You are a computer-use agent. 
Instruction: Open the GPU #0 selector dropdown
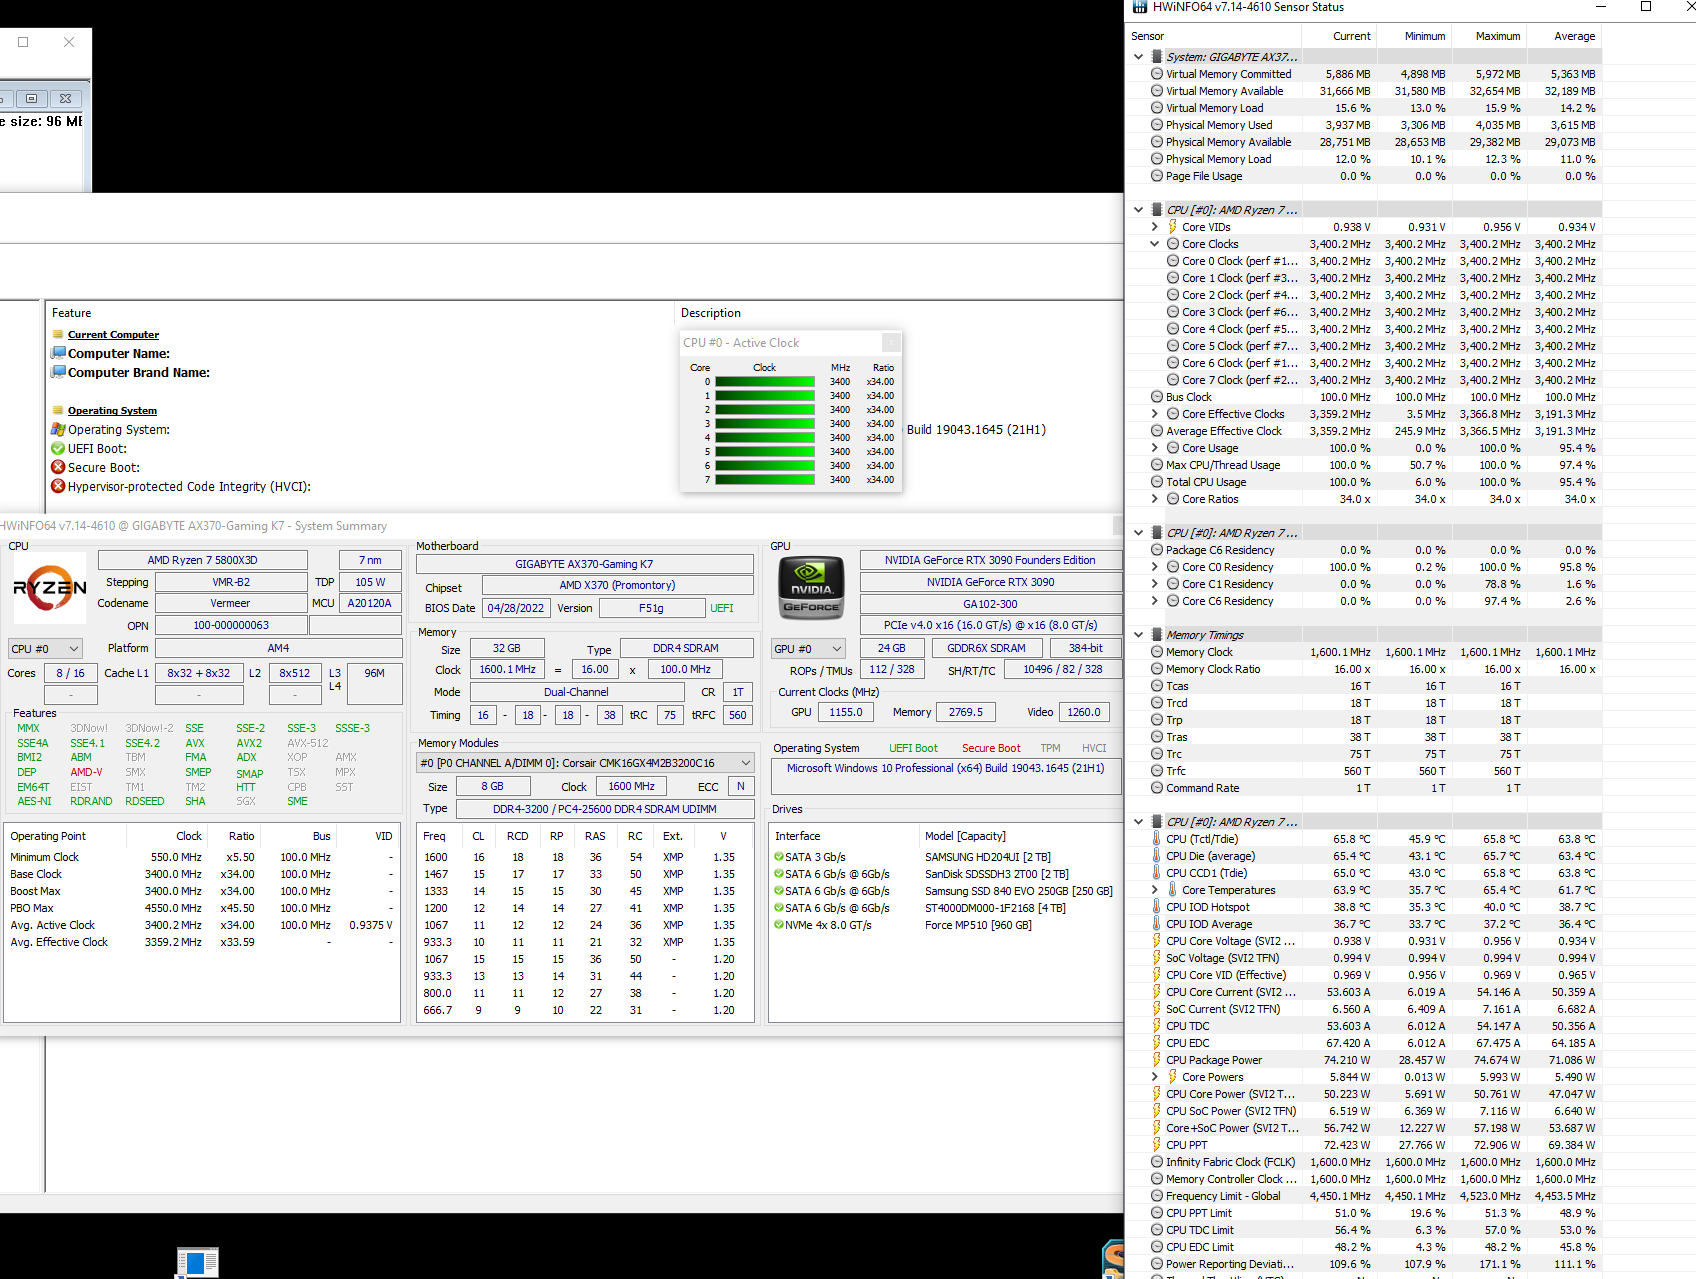tap(809, 649)
